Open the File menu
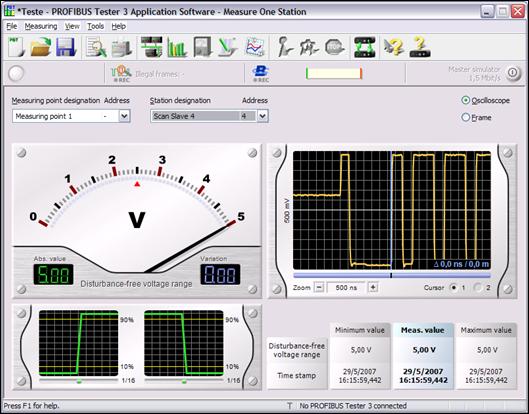Screen dimensions: 529x414 (x=11, y=26)
